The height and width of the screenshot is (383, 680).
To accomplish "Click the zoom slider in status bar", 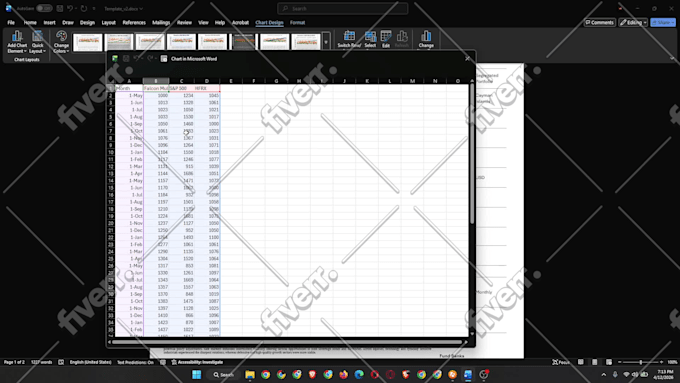I will (x=641, y=362).
